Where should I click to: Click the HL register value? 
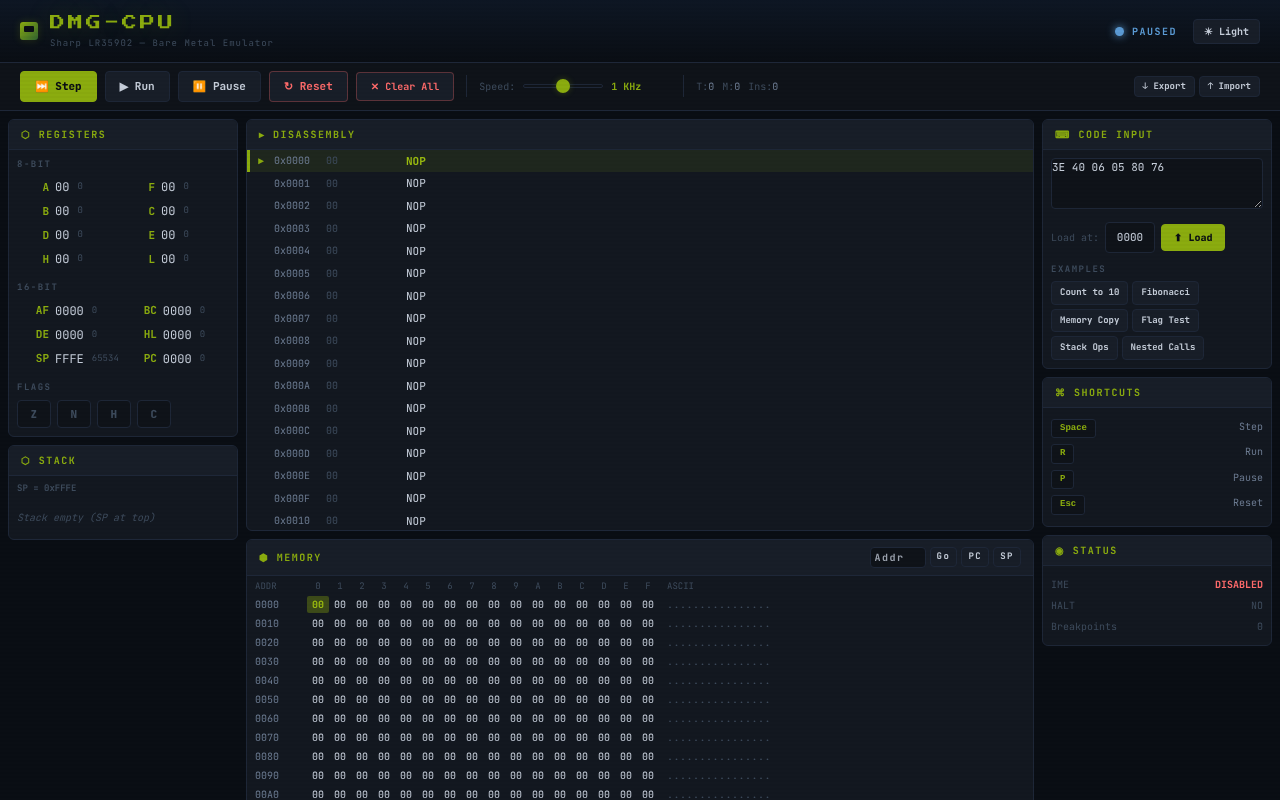[177, 335]
